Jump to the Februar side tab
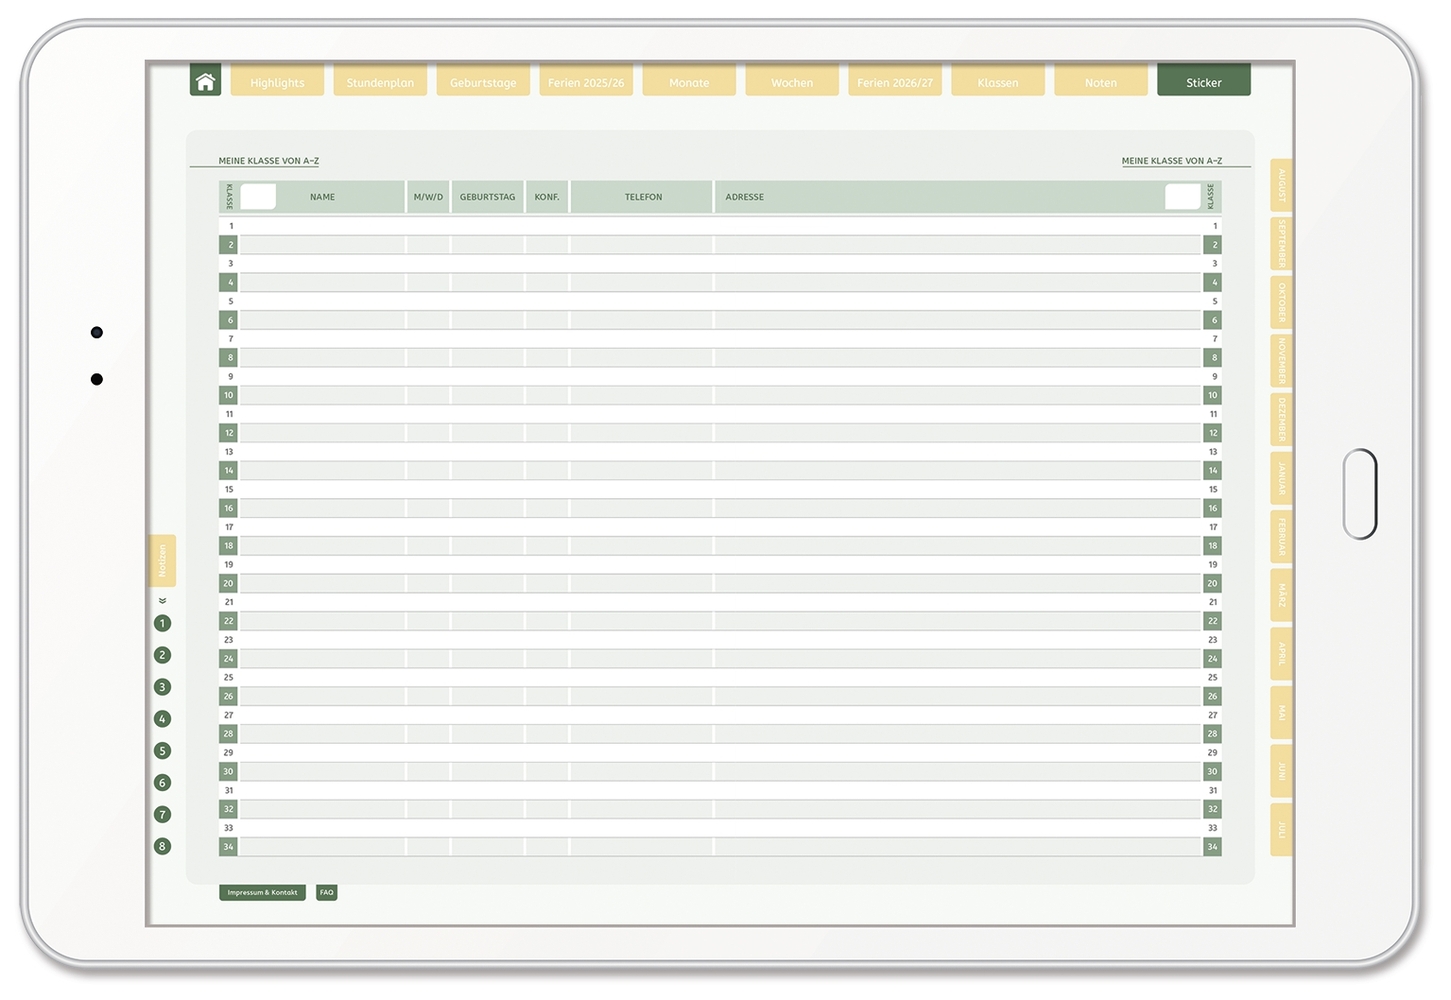 [x=1281, y=537]
